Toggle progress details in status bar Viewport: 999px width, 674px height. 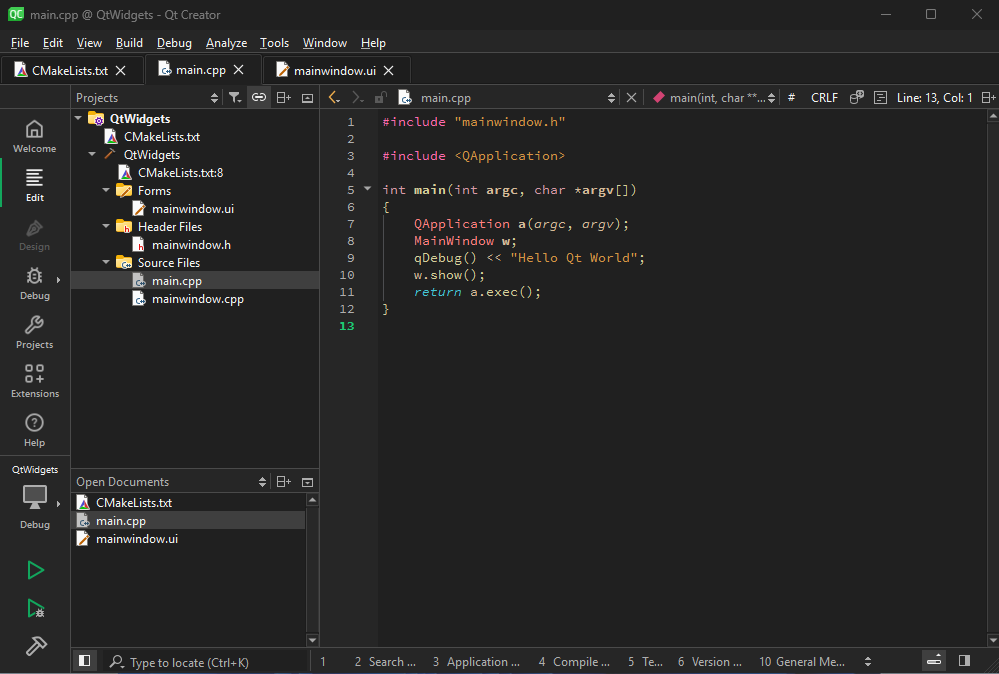tap(934, 661)
